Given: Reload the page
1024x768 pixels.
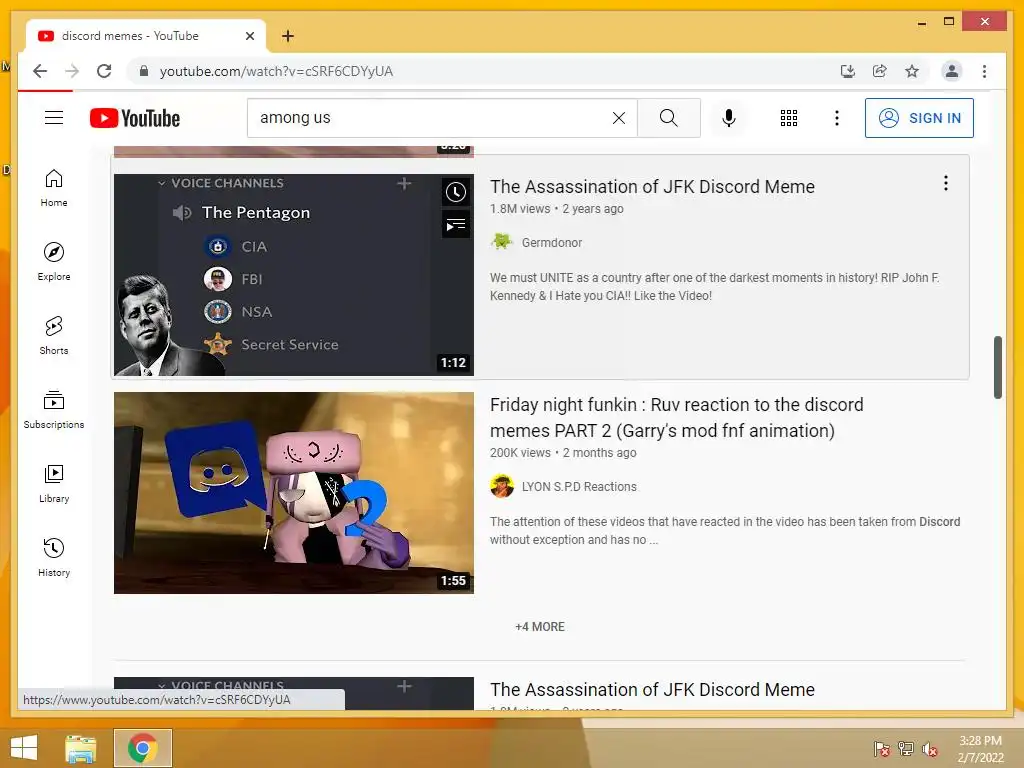Looking at the screenshot, I should 104,71.
